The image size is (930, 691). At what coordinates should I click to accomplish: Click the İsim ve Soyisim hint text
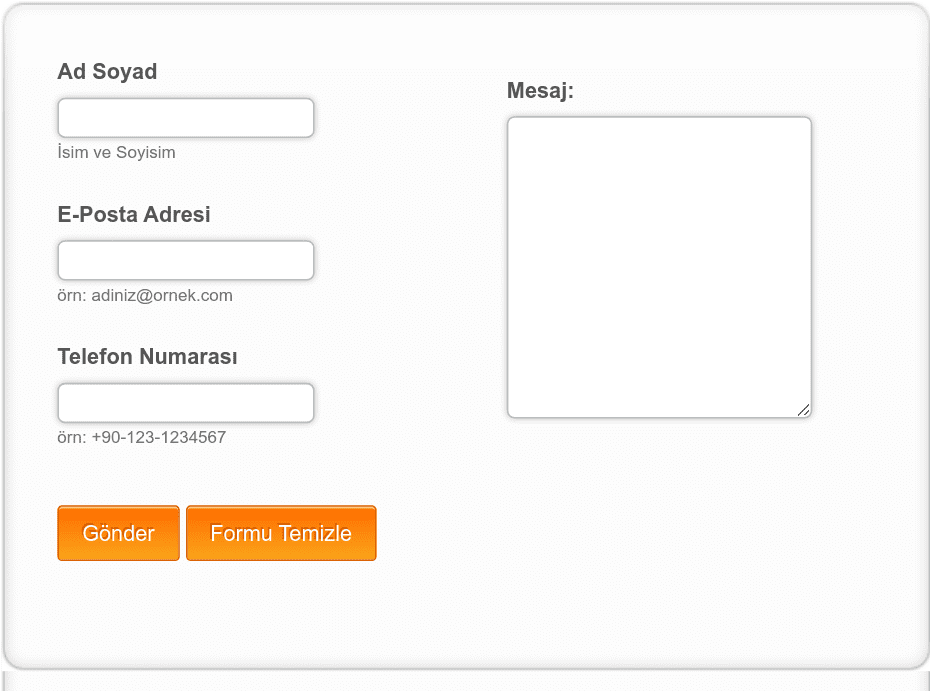(116, 153)
